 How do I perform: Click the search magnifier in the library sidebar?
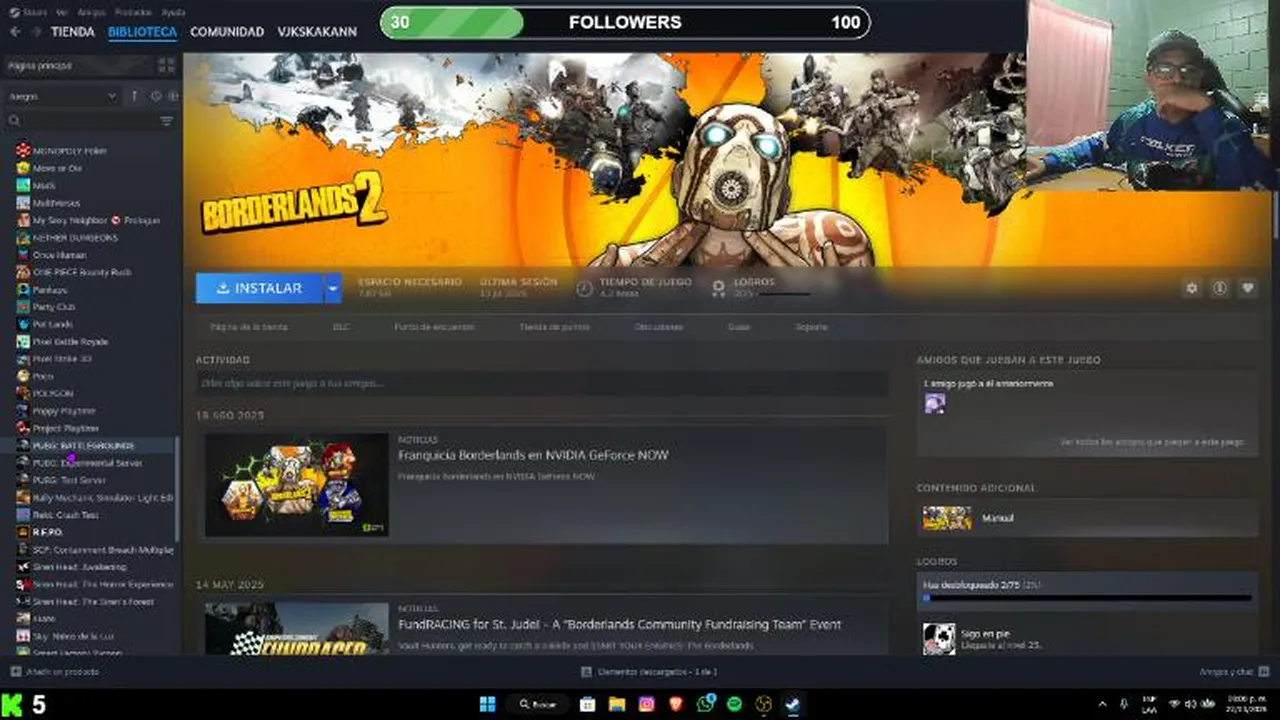(15, 121)
